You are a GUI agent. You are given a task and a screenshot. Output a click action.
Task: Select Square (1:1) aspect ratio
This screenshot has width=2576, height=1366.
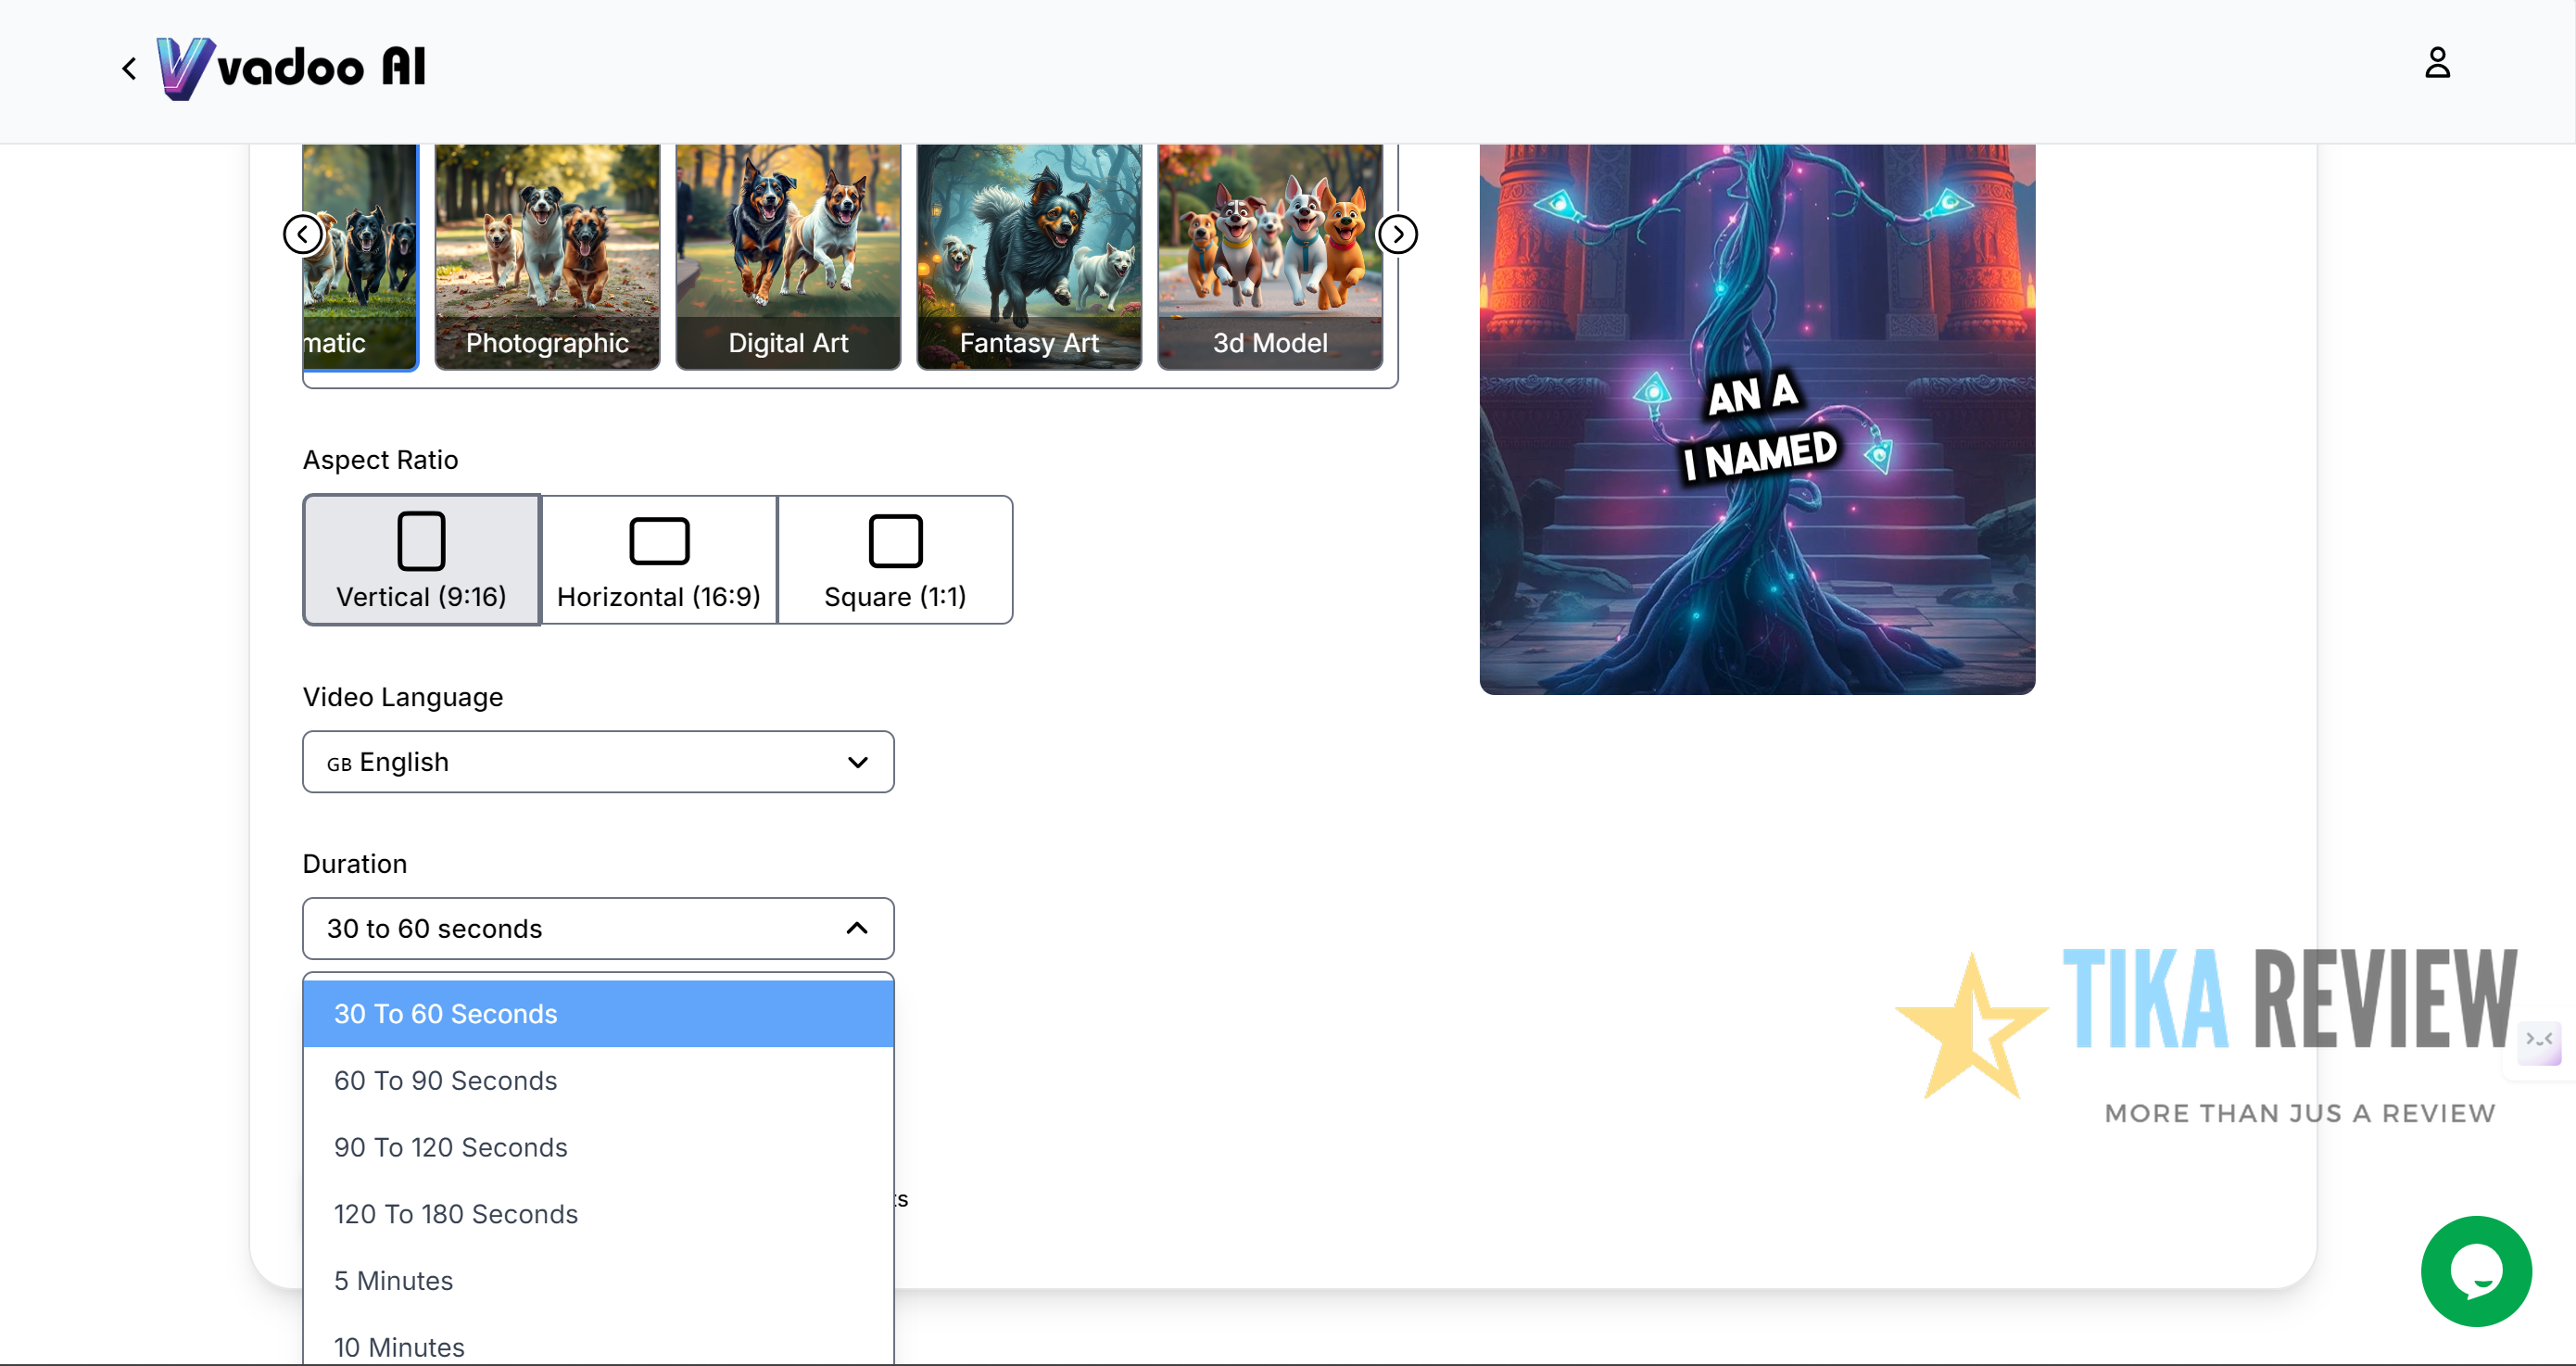click(x=895, y=560)
